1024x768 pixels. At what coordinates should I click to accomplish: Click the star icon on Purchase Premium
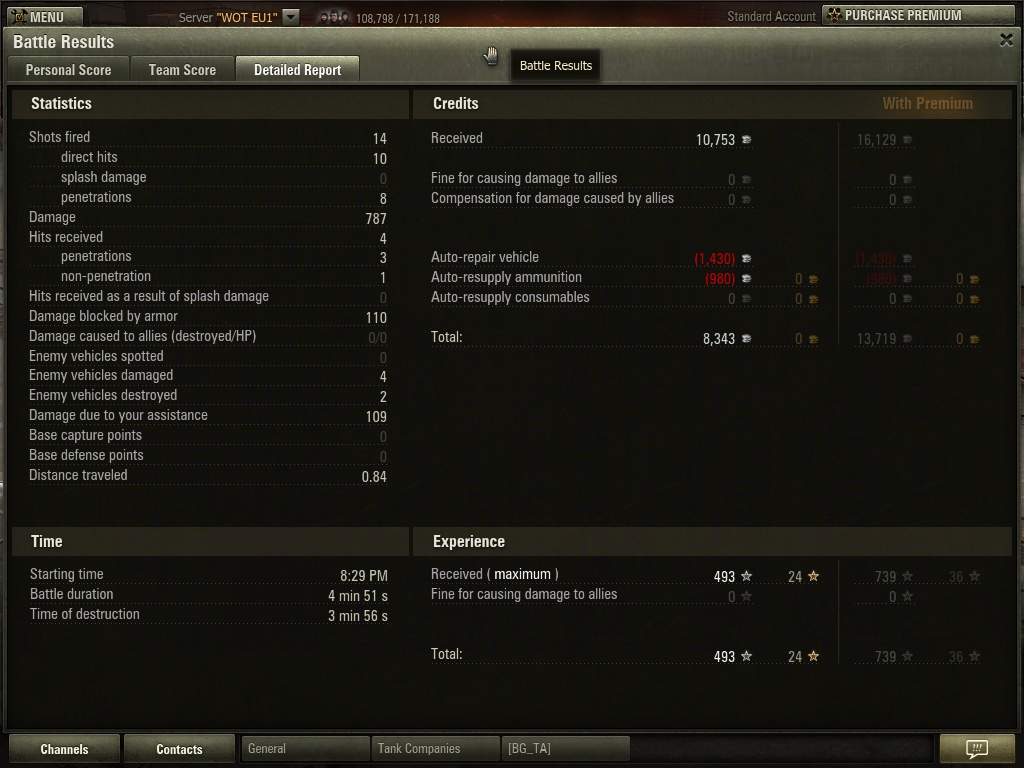(x=834, y=15)
